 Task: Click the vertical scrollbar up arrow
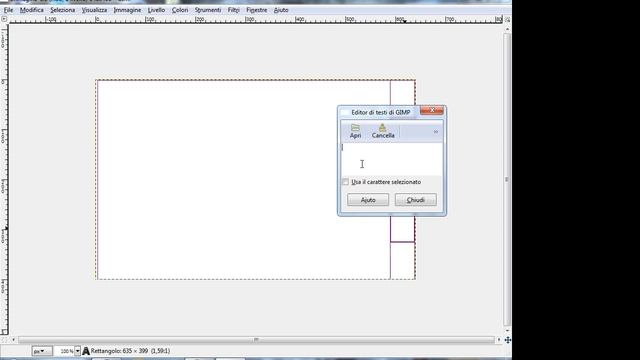click(507, 29)
